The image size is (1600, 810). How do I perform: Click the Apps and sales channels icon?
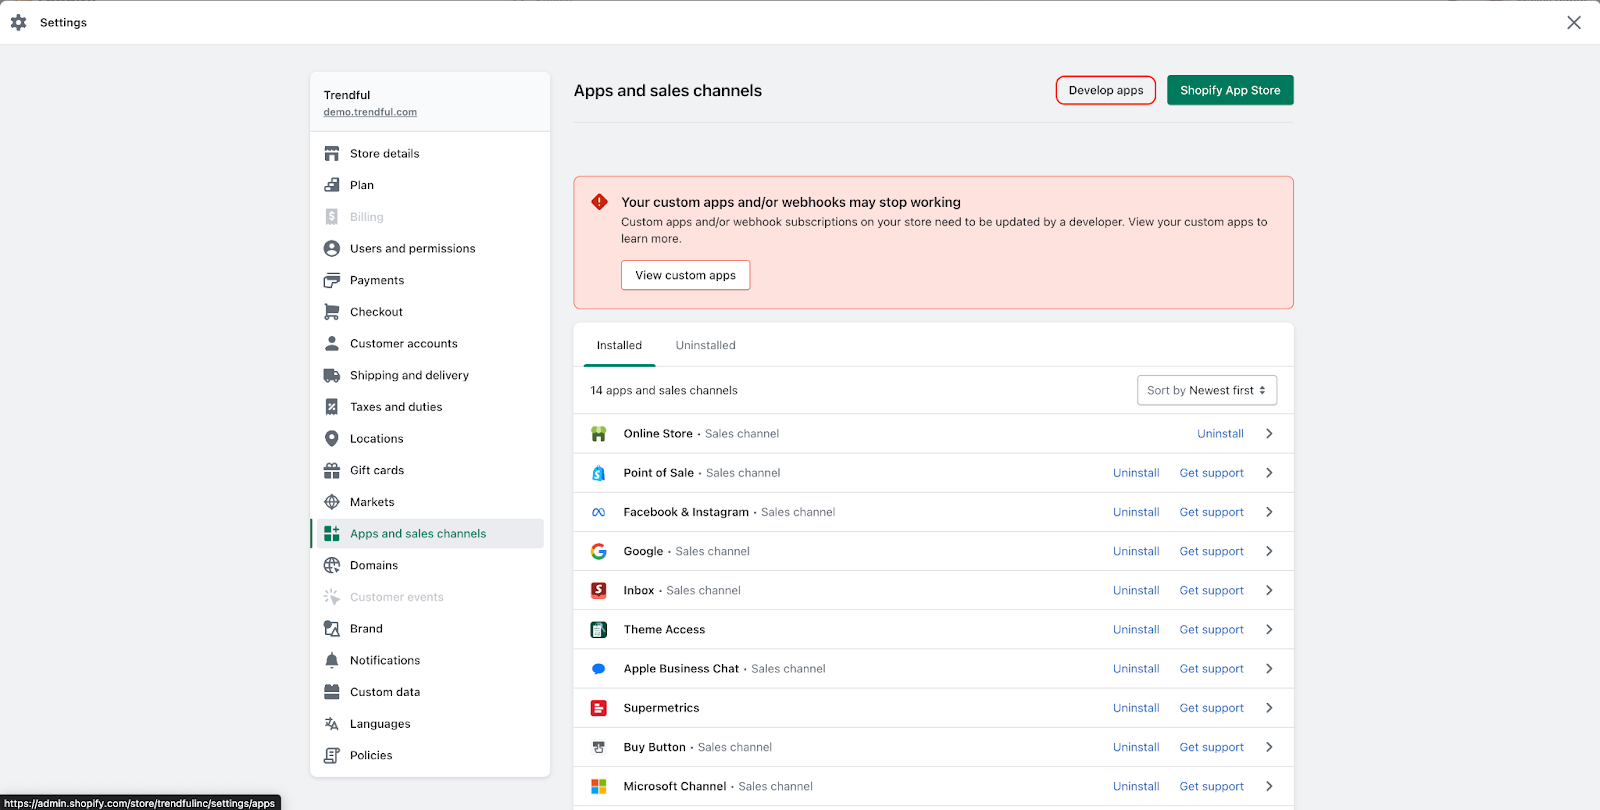pyautogui.click(x=332, y=534)
